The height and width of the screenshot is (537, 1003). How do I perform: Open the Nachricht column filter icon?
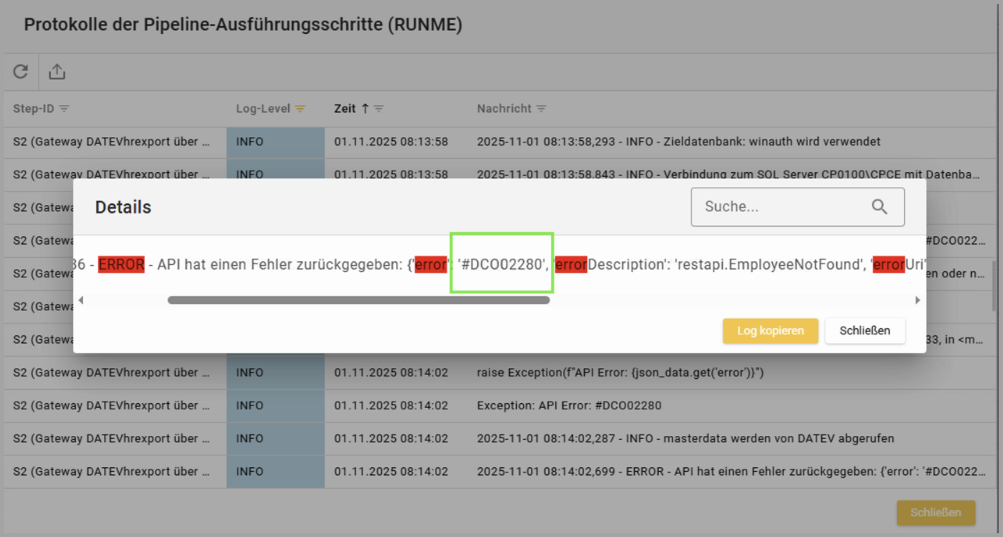coord(541,108)
